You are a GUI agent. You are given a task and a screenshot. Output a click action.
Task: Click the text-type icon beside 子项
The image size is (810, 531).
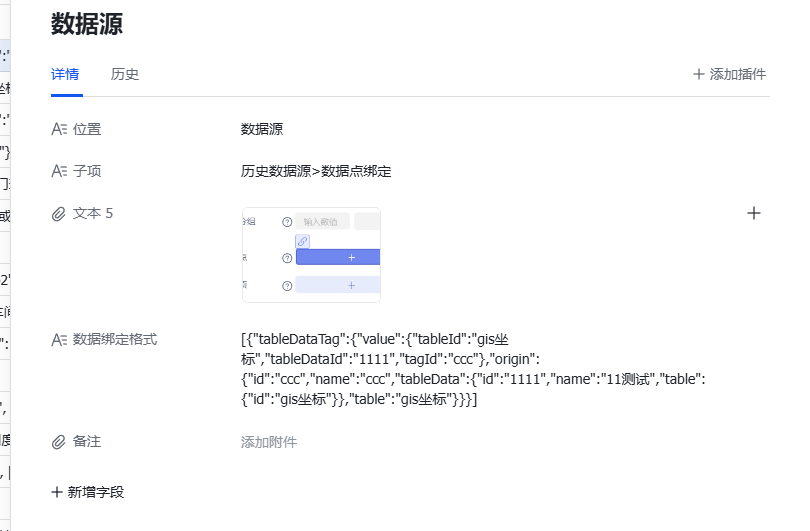point(58,171)
